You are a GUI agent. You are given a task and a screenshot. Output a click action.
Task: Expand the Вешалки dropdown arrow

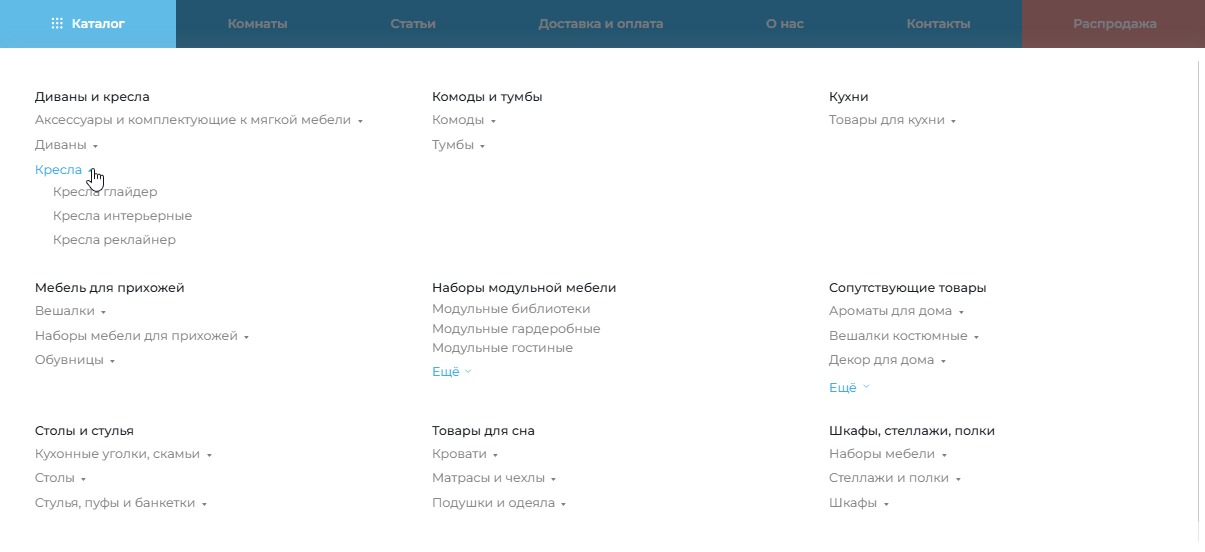click(104, 312)
